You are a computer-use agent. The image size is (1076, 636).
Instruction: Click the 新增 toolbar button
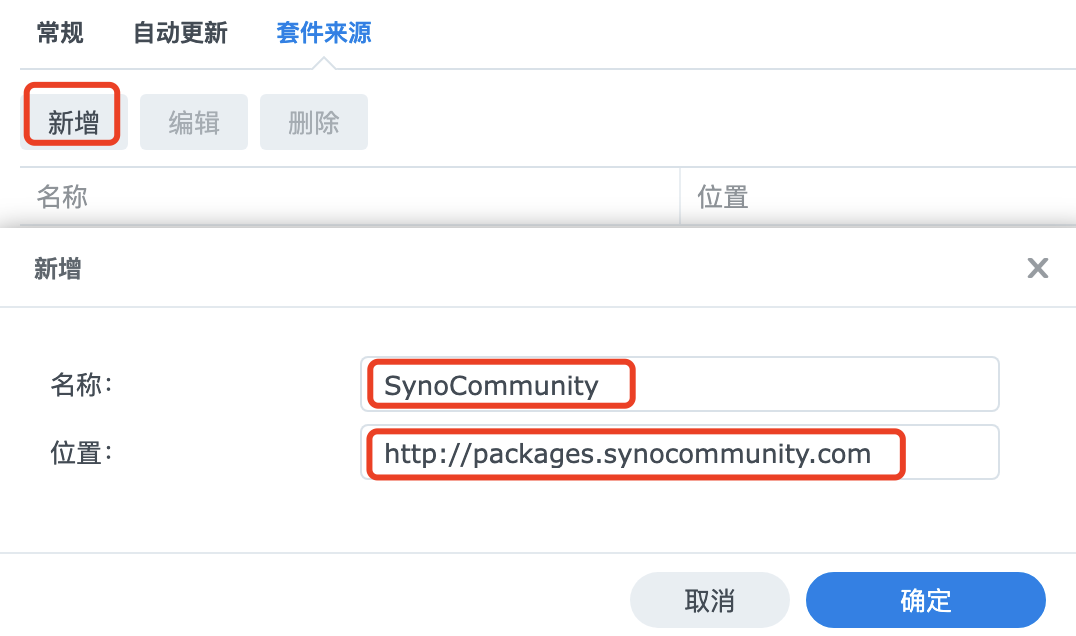pyautogui.click(x=74, y=123)
